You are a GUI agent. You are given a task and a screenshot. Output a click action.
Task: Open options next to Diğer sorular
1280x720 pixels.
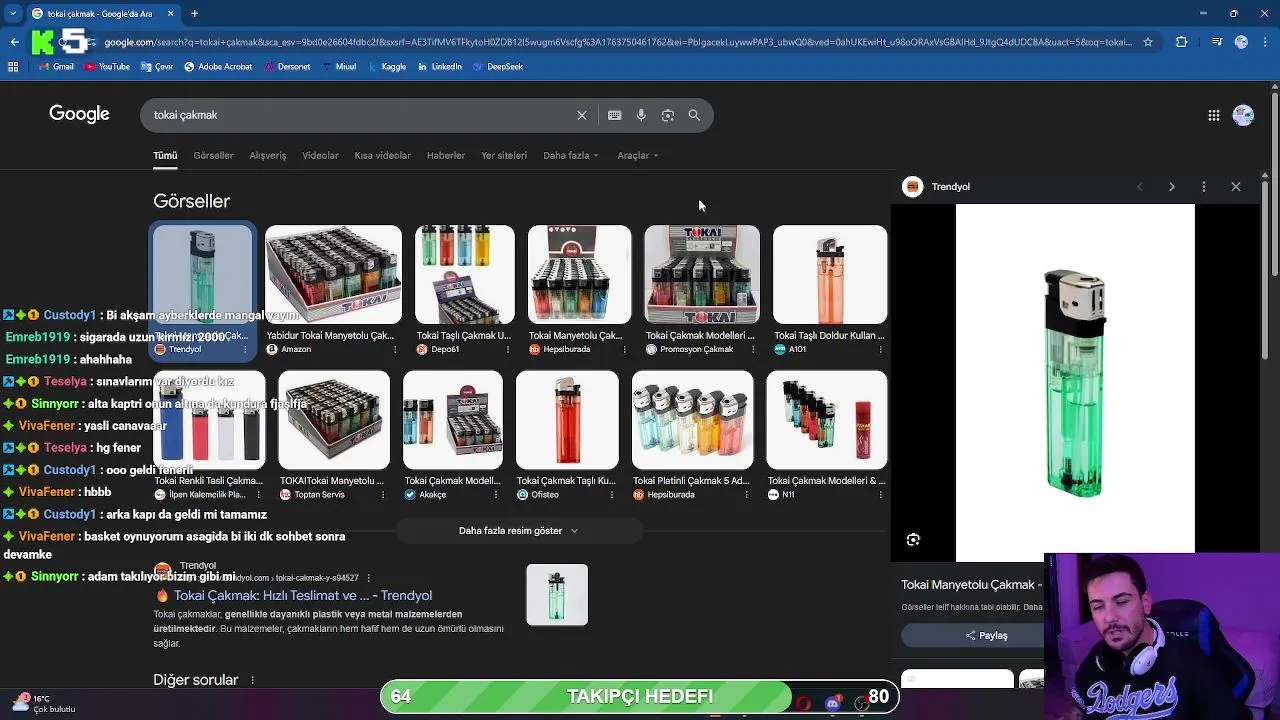coord(253,680)
